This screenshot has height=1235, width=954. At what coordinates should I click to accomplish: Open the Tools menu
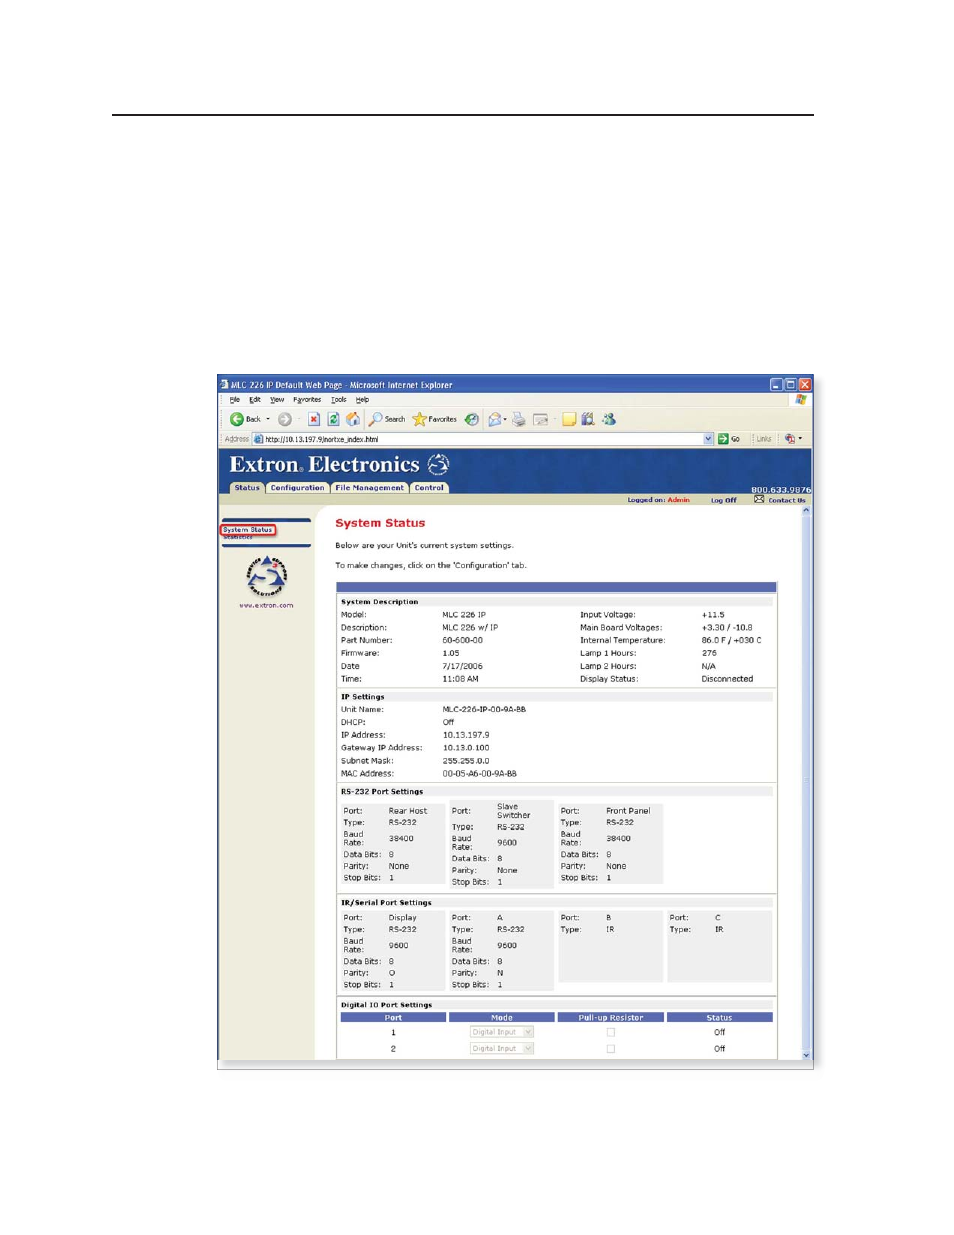339,399
